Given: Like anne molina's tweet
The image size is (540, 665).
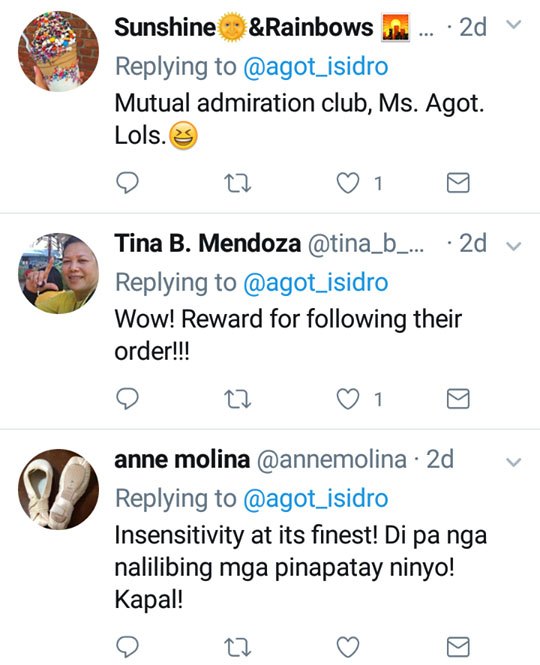Looking at the screenshot, I should tap(348, 647).
